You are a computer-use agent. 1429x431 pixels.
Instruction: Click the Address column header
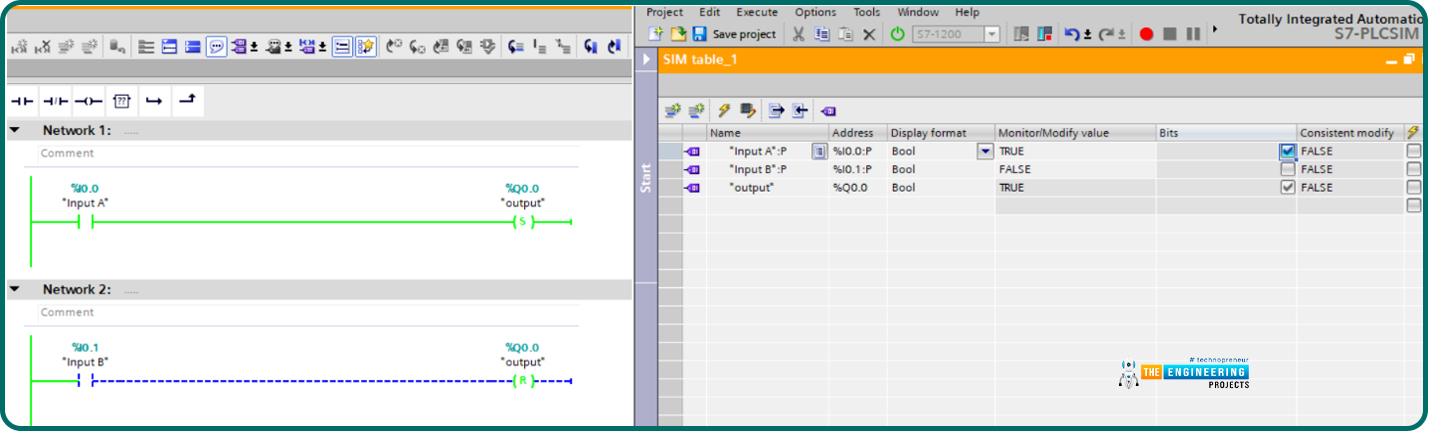point(858,132)
